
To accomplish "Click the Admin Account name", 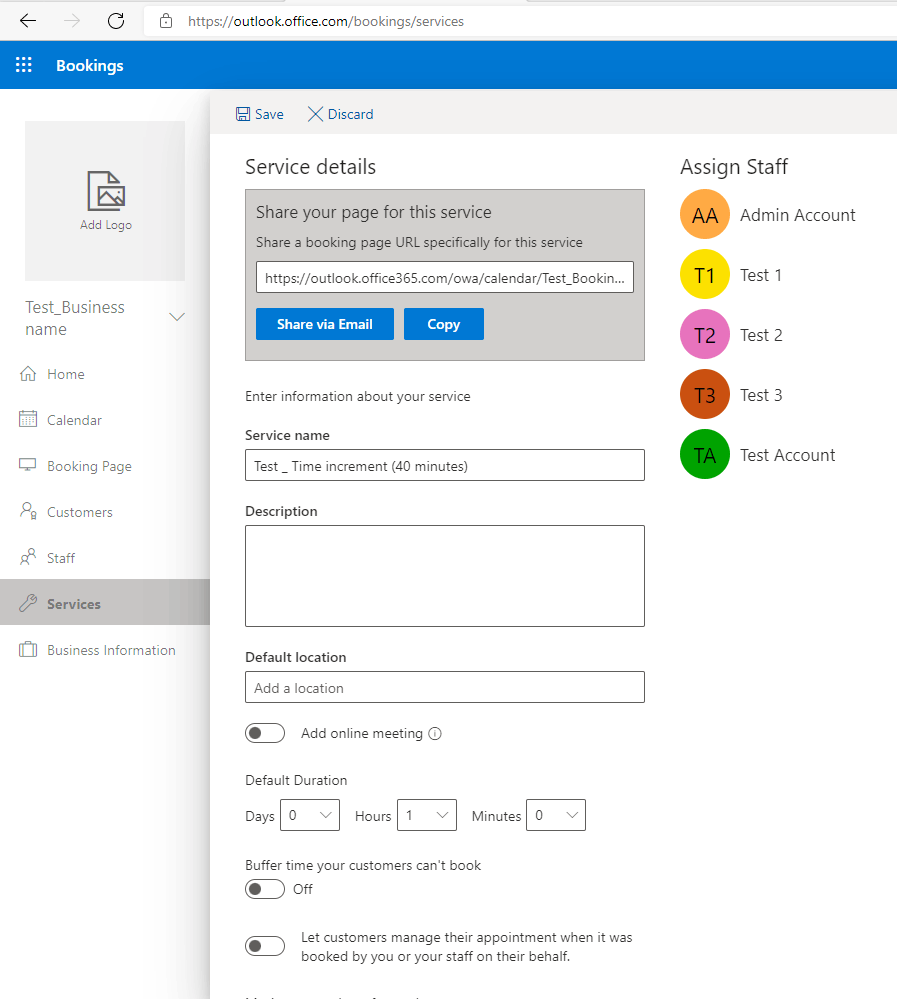I will pos(798,215).
